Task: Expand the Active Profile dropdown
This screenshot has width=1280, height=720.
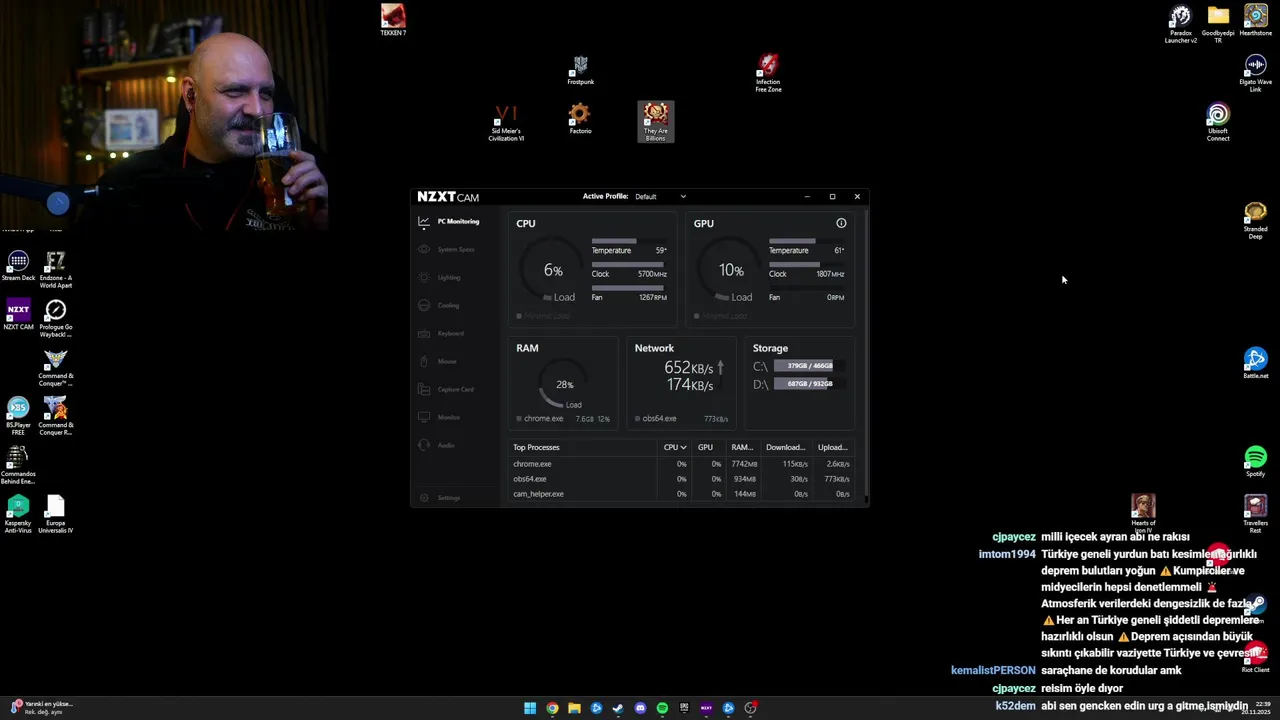Action: (x=660, y=197)
